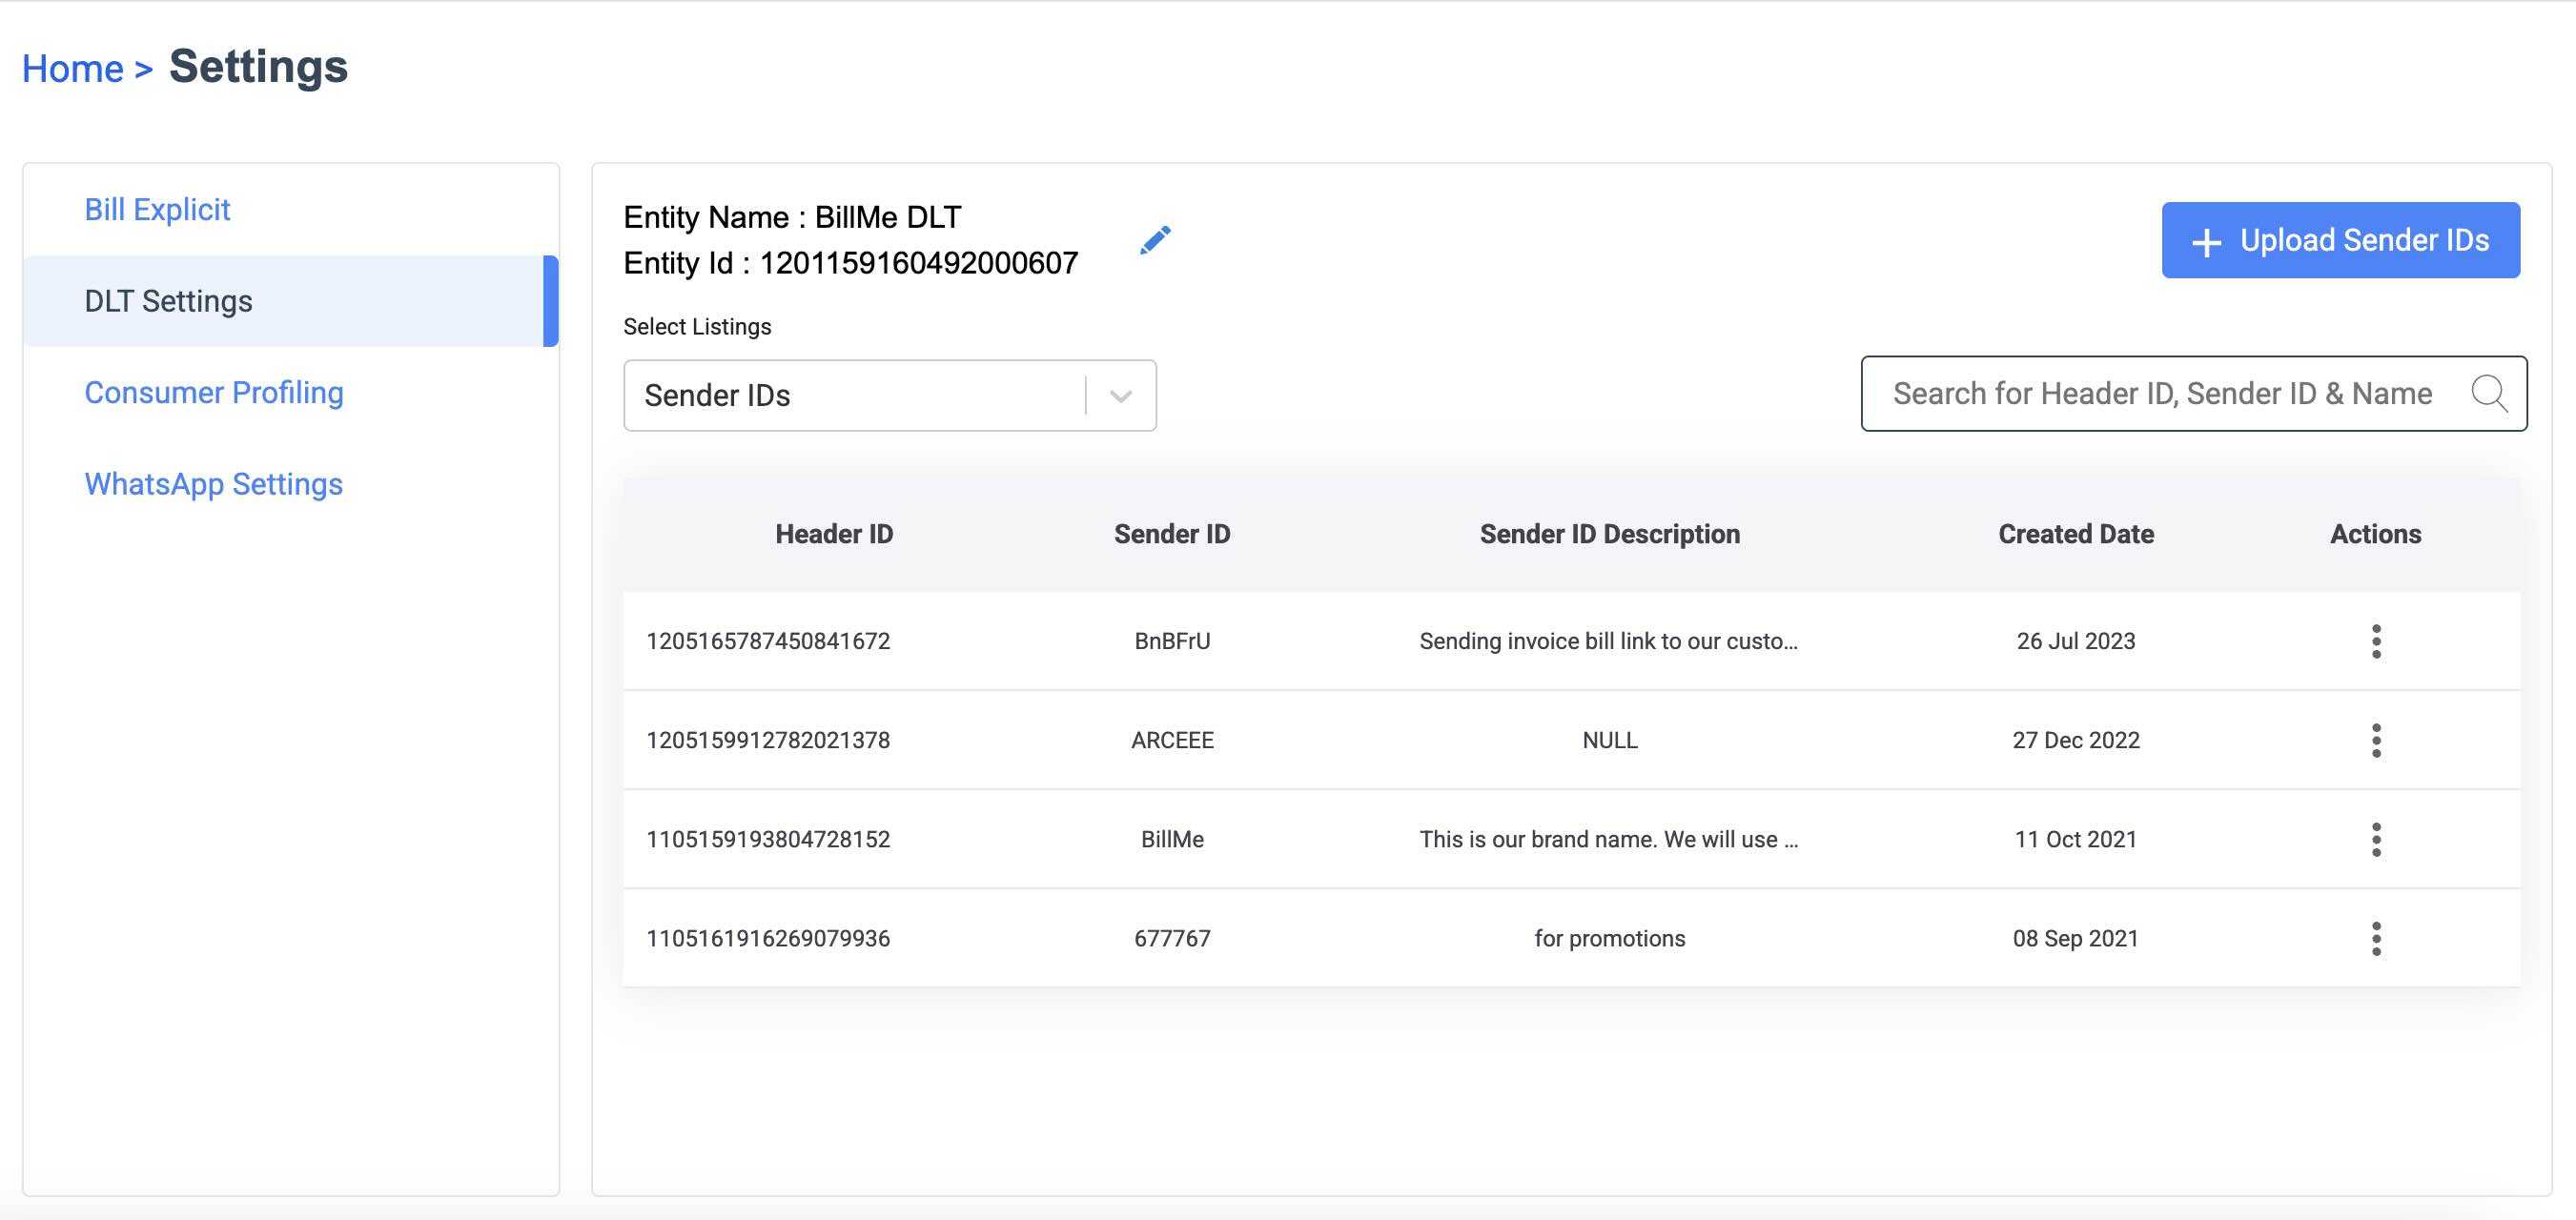Open Consumer Profiling settings
2576x1220 pixels.
point(214,393)
